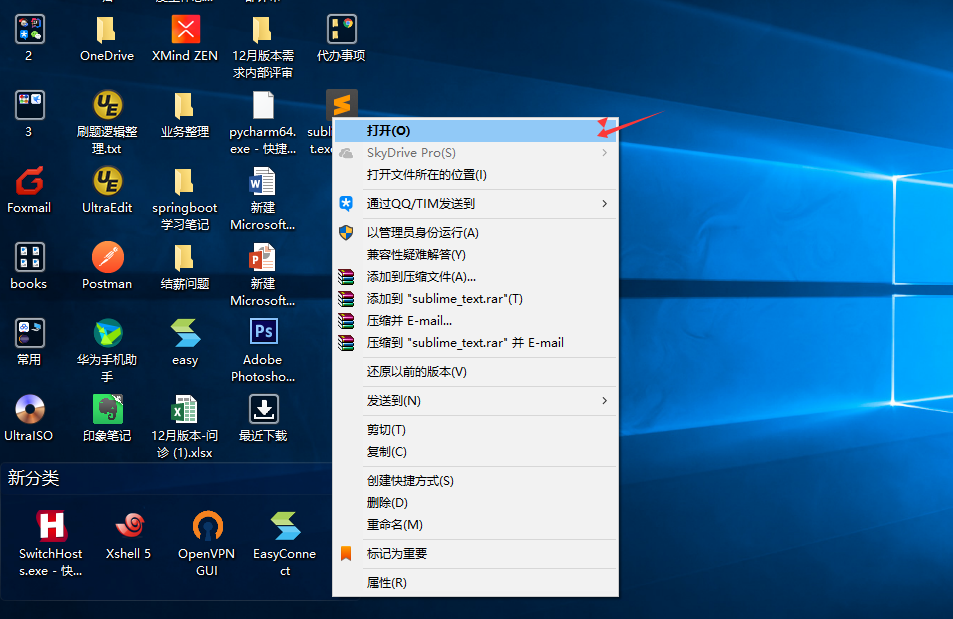The width and height of the screenshot is (953, 619).
Task: Choose 删除(D) from context menu
Action: 475,503
